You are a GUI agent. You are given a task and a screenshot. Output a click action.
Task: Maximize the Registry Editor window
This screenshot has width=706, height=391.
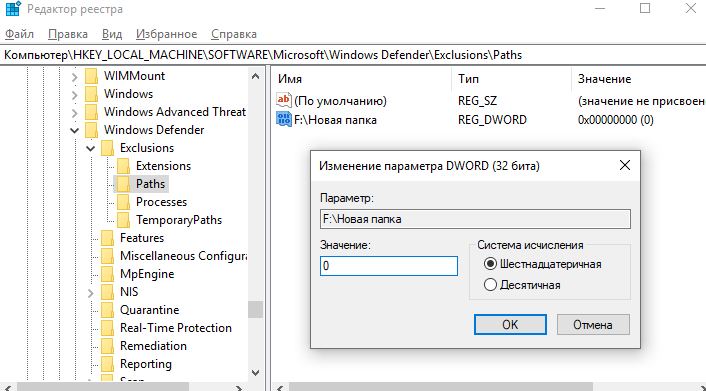pos(645,8)
